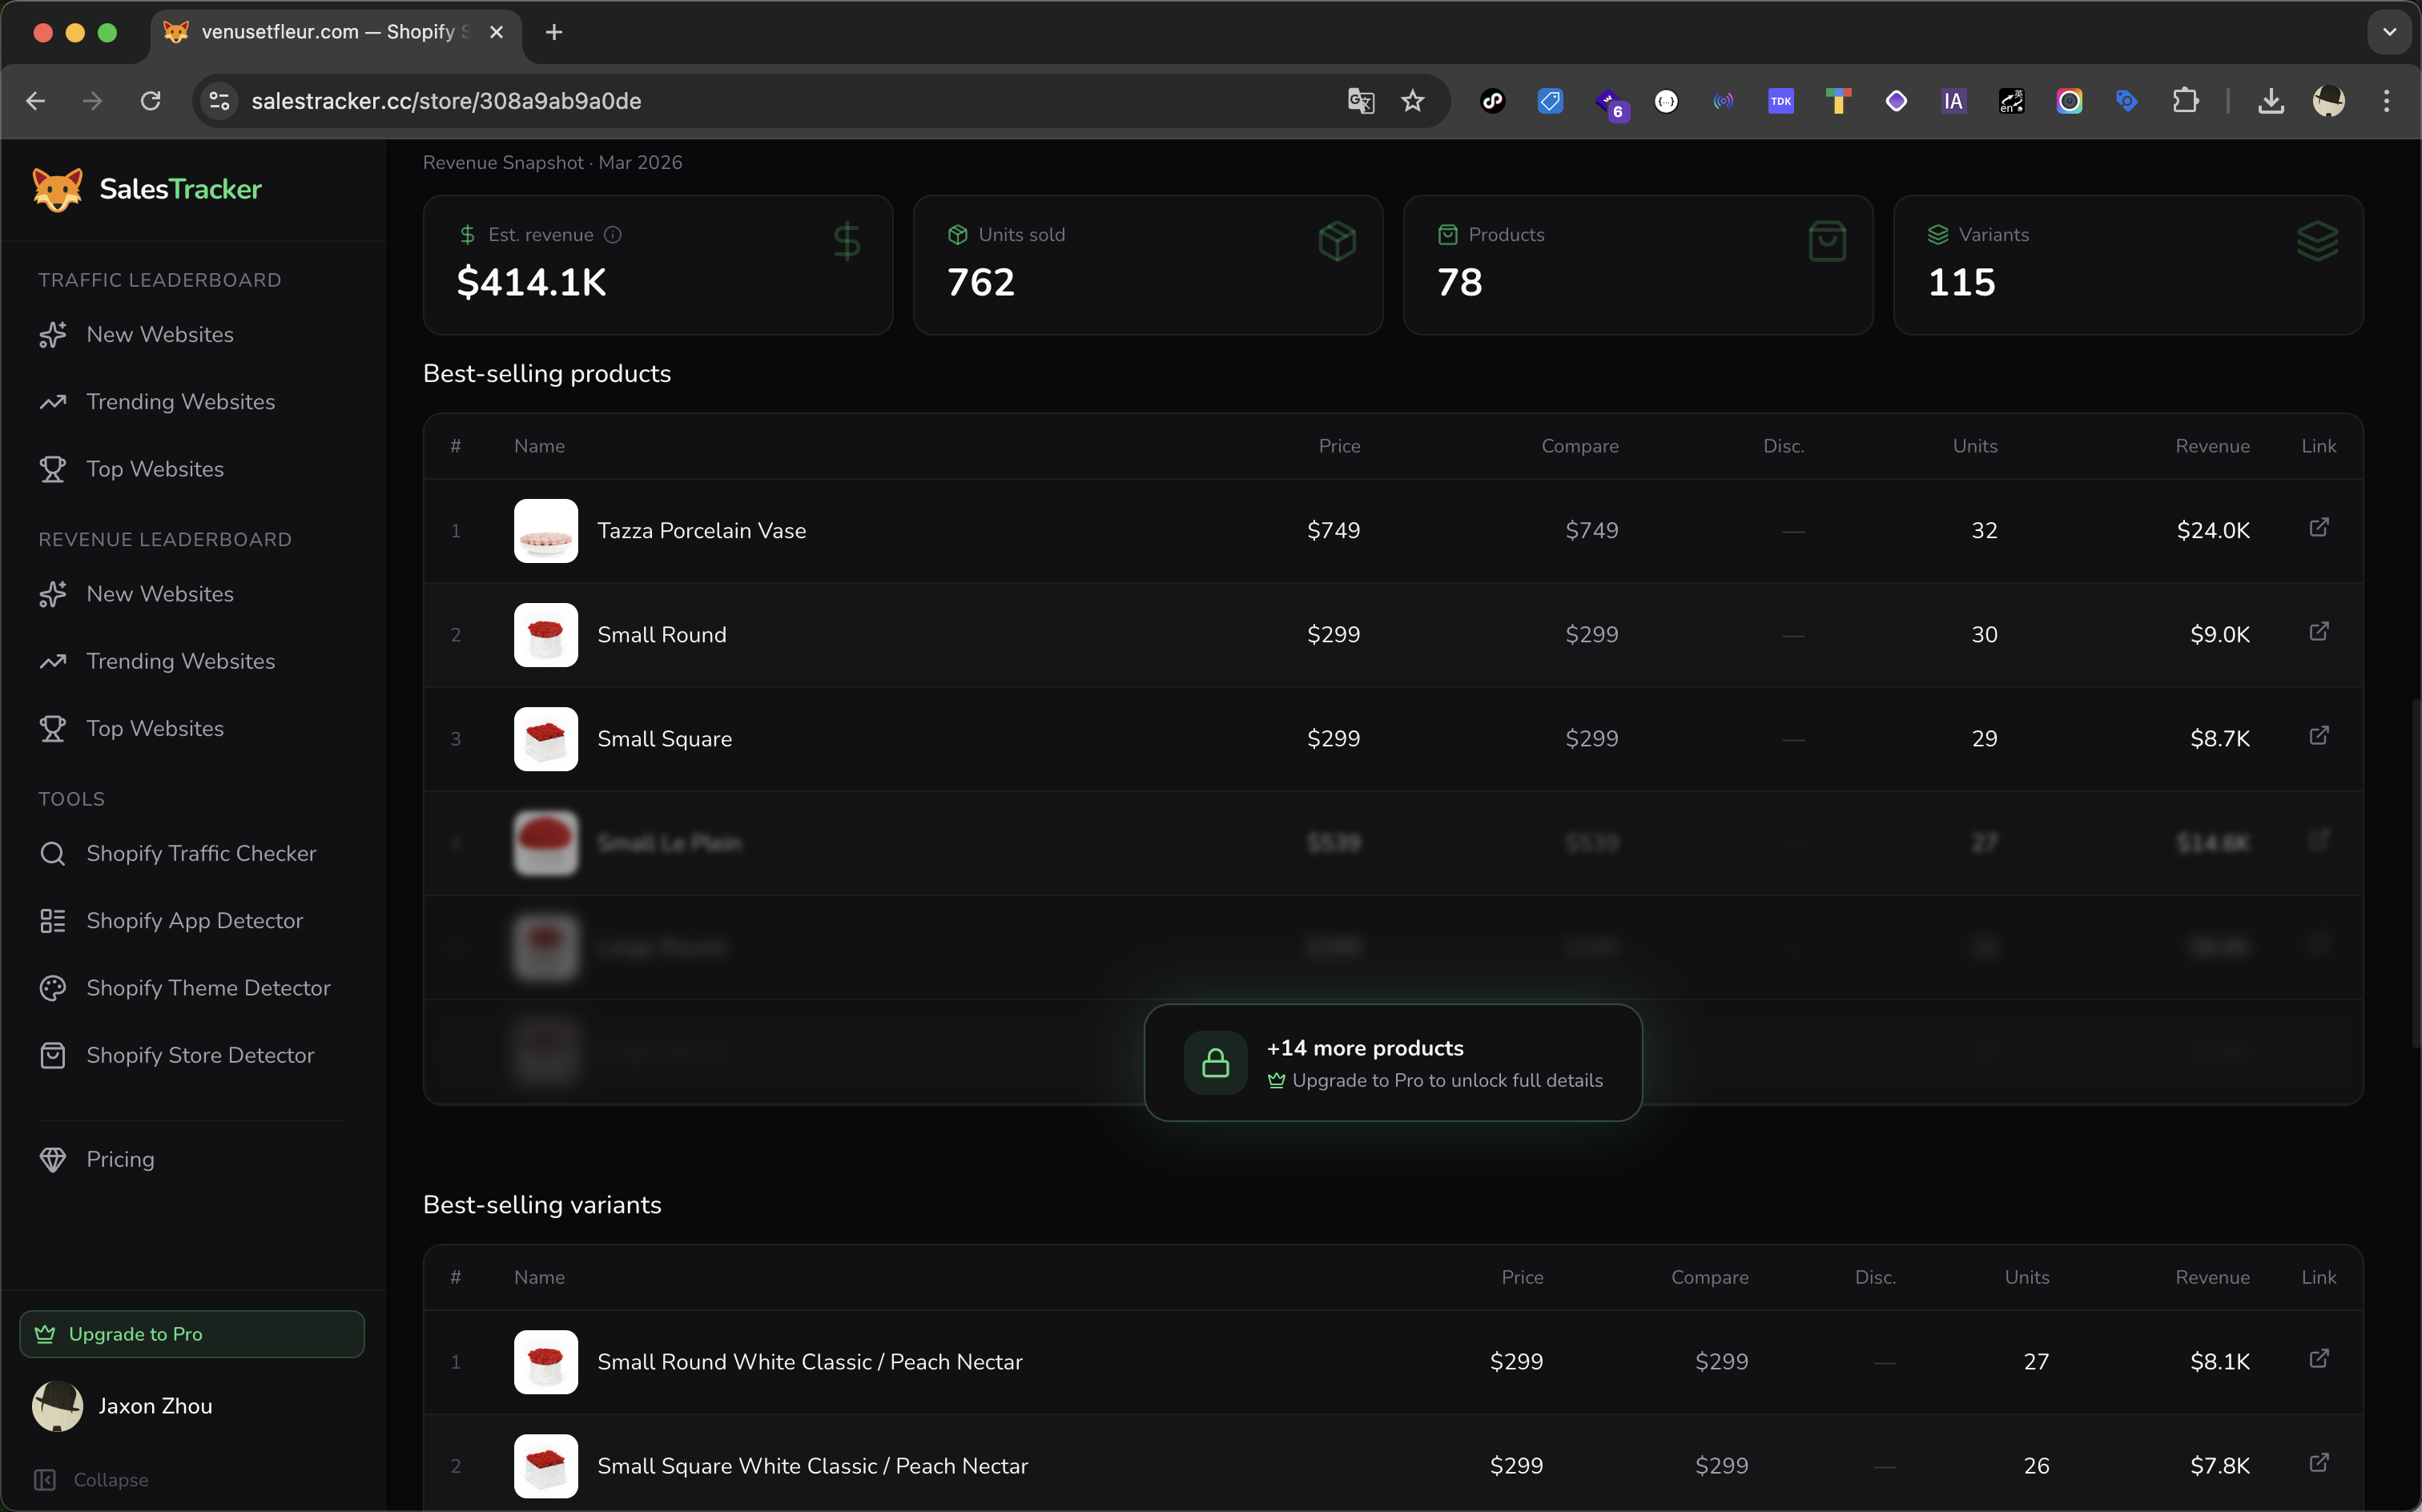Click the lock icon on upgrade banner
This screenshot has width=2422, height=1512.
click(1215, 1062)
